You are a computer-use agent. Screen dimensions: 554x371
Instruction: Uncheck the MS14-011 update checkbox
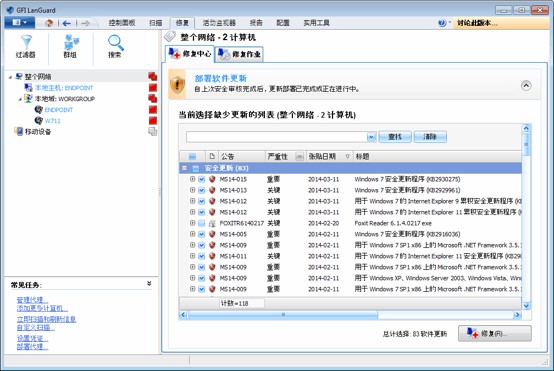(x=201, y=256)
